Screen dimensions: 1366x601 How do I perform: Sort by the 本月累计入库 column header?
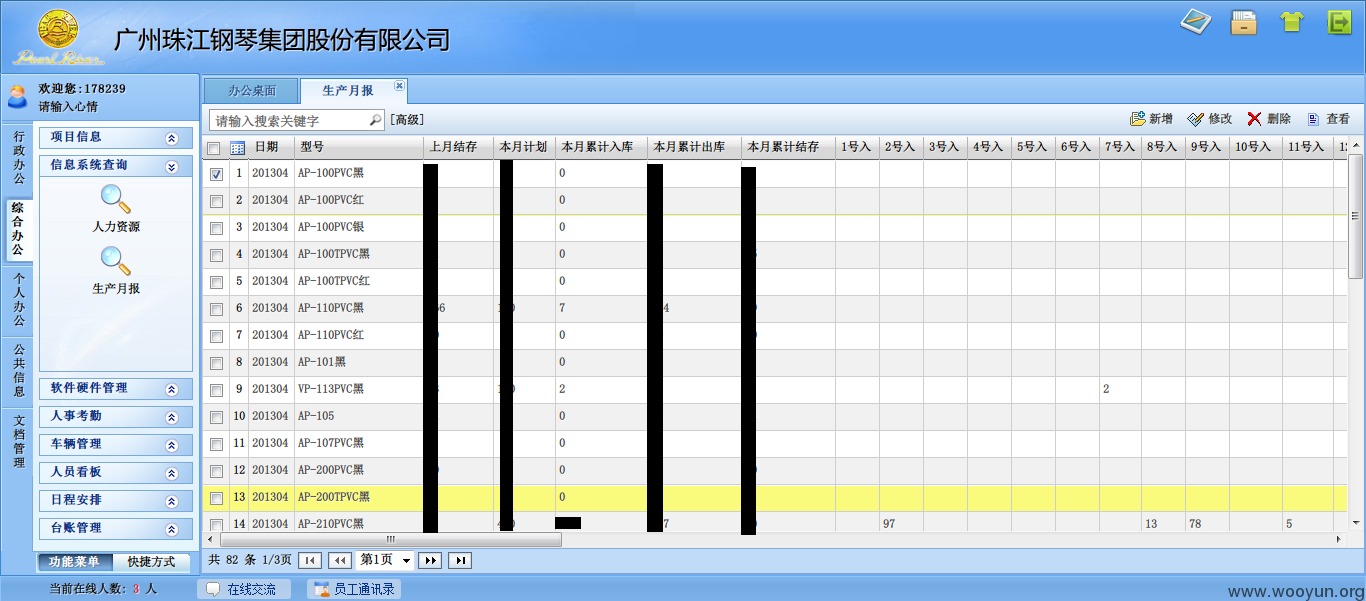601,147
